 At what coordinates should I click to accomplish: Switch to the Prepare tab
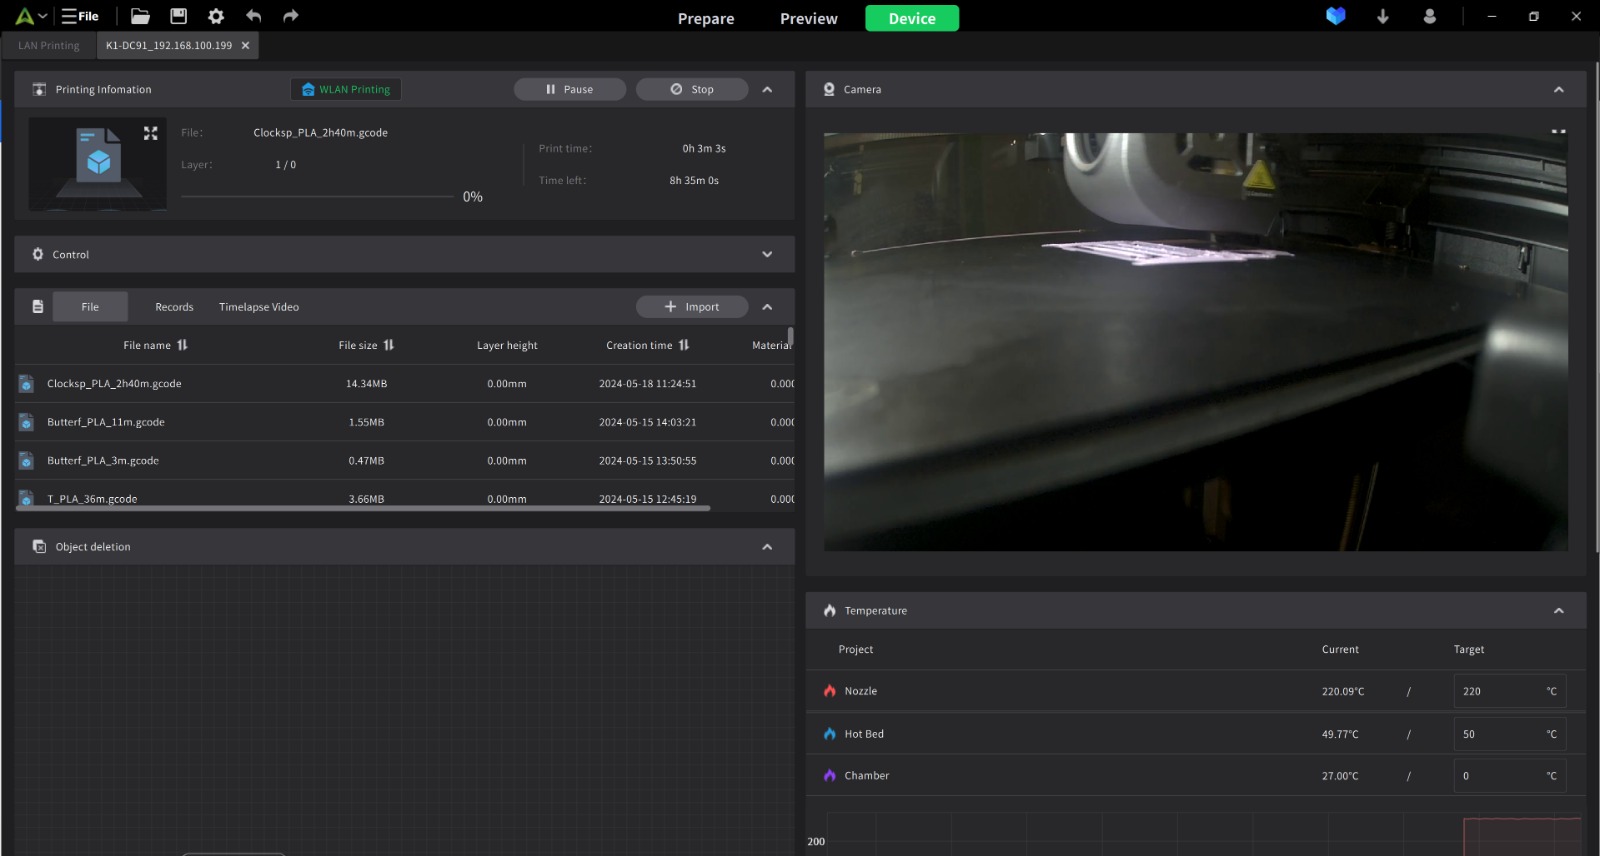[x=706, y=18]
